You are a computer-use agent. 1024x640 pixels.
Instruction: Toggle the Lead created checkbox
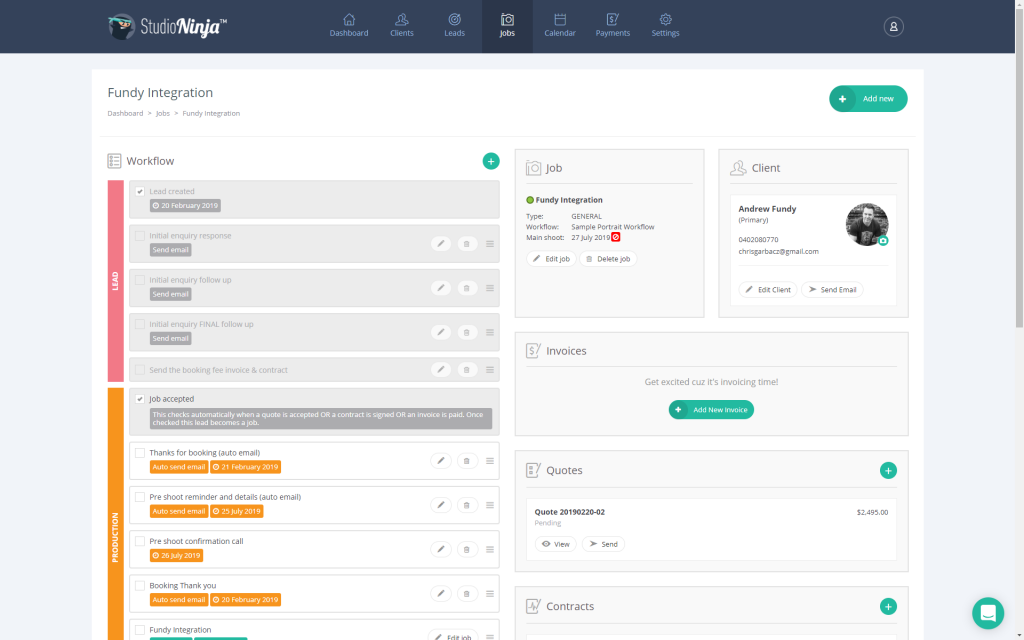coord(140,191)
